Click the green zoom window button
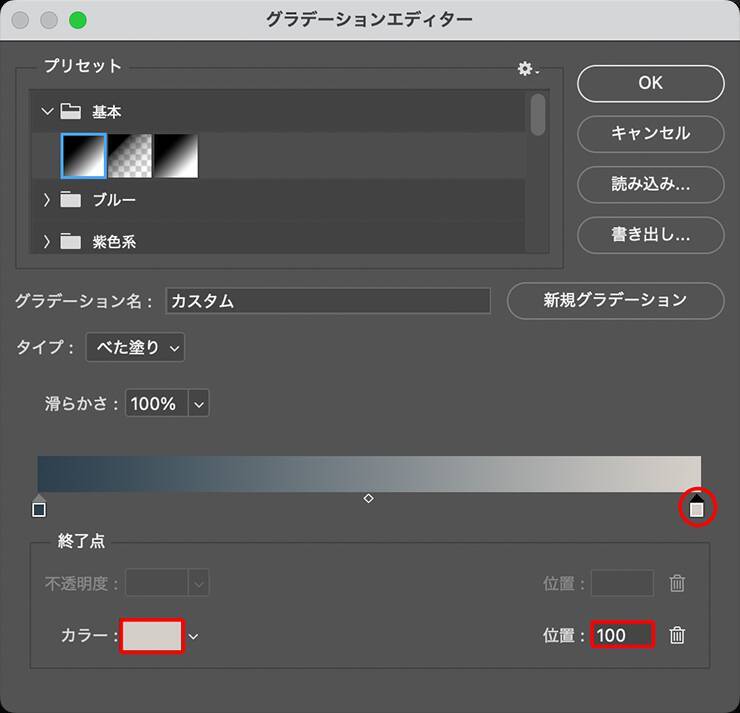The image size is (740, 713). 77,20
